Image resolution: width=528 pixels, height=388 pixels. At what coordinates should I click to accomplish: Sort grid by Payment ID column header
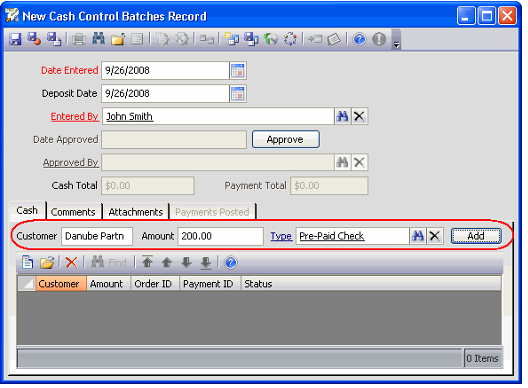pos(210,284)
